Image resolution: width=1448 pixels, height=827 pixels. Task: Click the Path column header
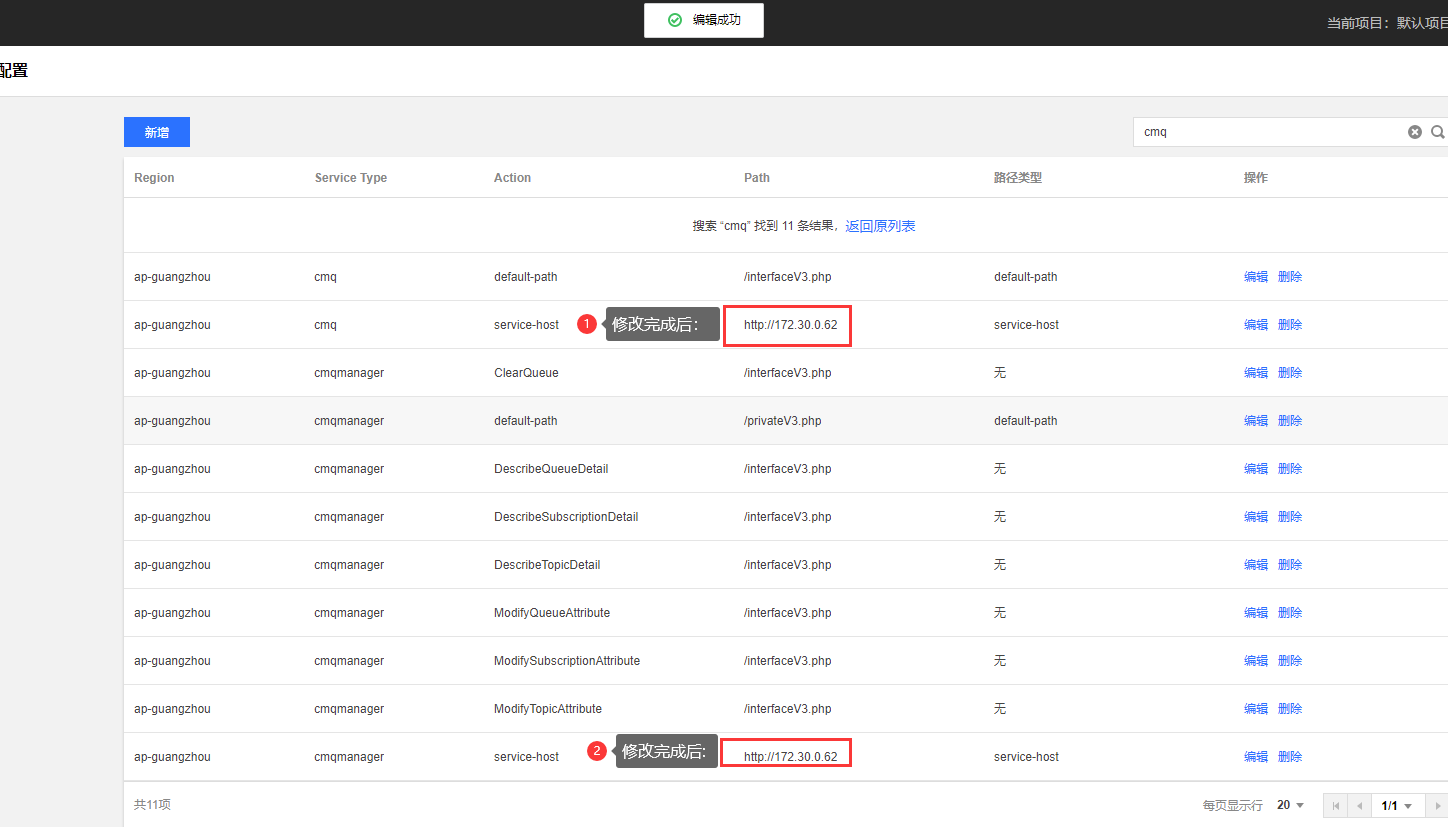click(x=757, y=178)
